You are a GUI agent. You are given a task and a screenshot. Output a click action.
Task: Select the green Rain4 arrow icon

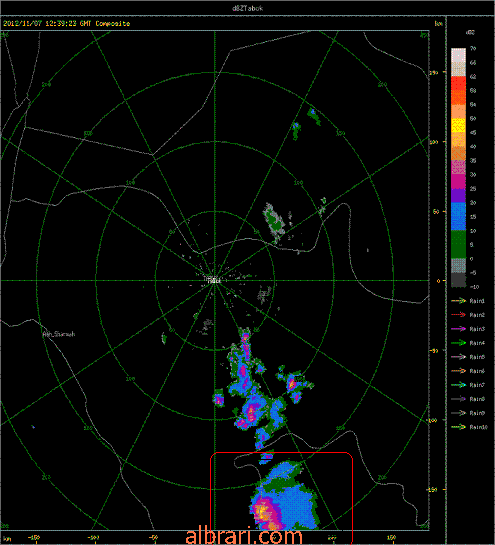tap(459, 343)
